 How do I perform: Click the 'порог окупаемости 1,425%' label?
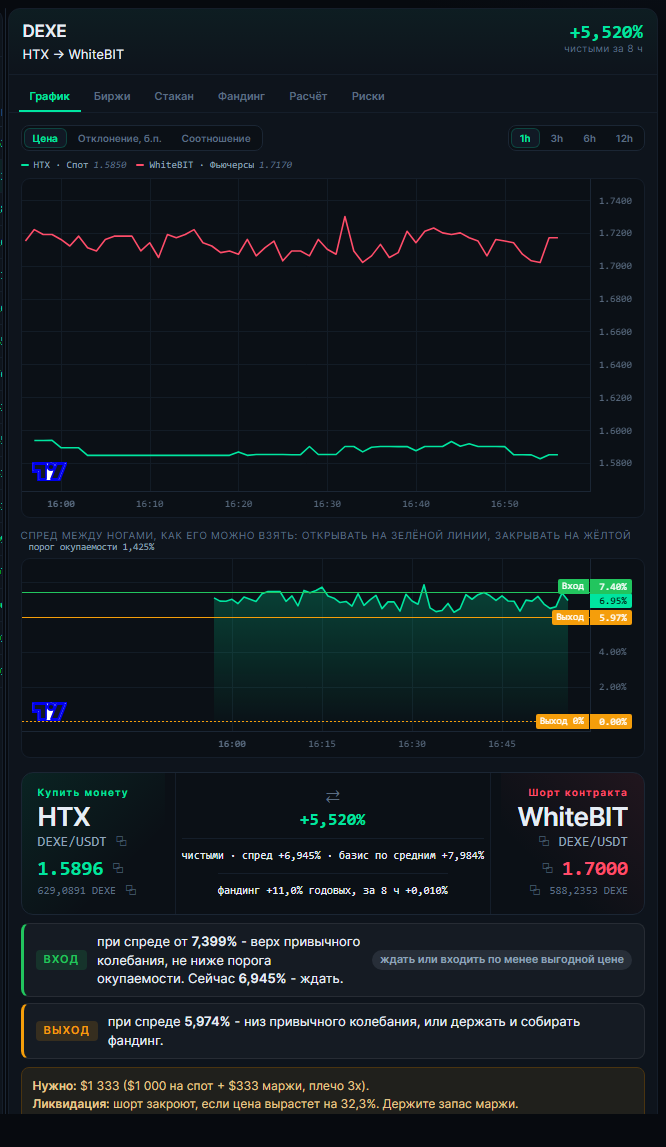pos(91,547)
